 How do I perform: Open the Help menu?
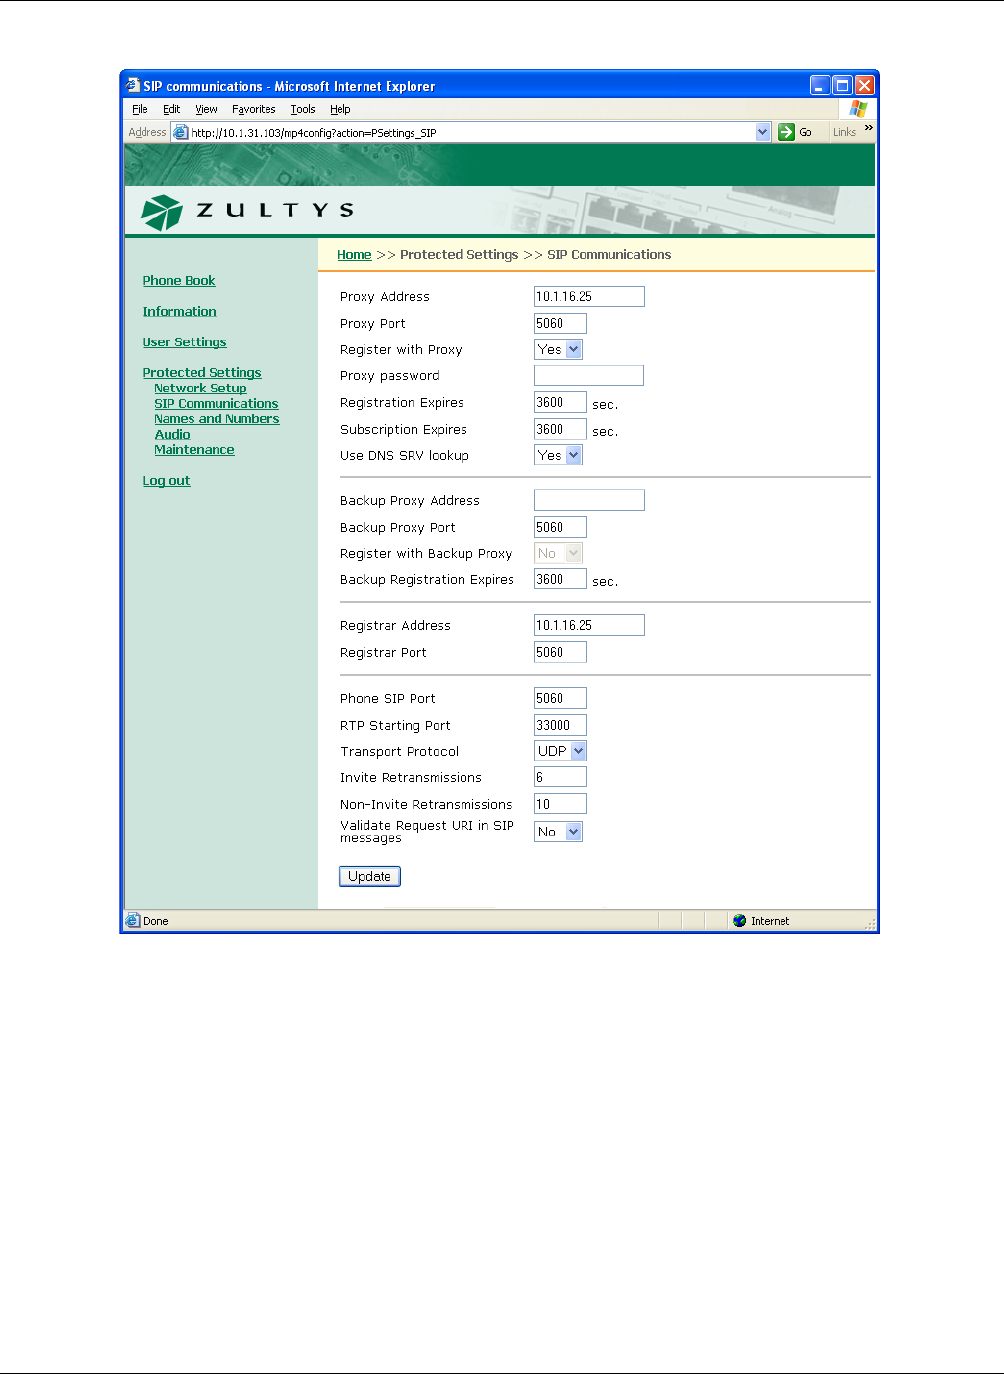[340, 109]
